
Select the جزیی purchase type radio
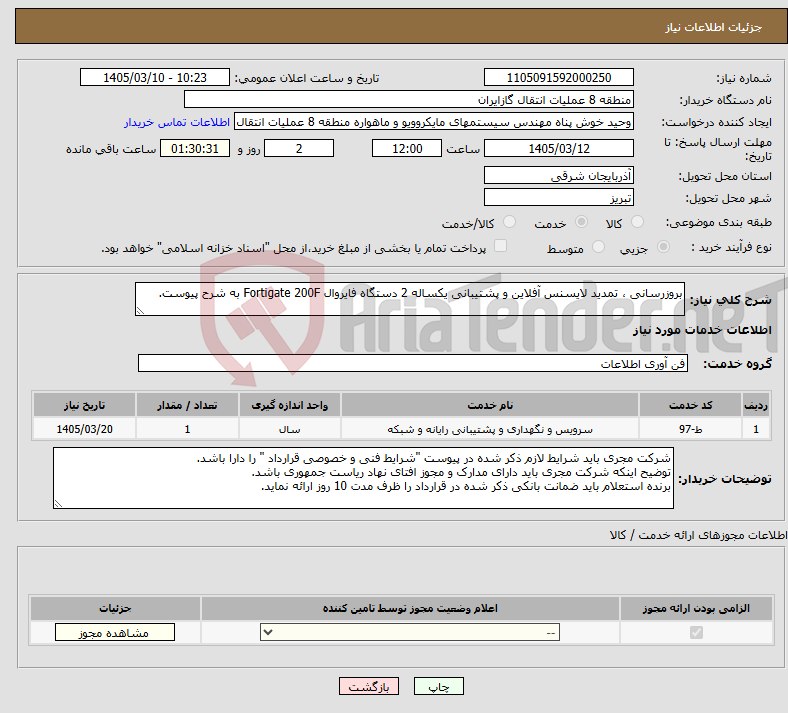click(x=663, y=247)
